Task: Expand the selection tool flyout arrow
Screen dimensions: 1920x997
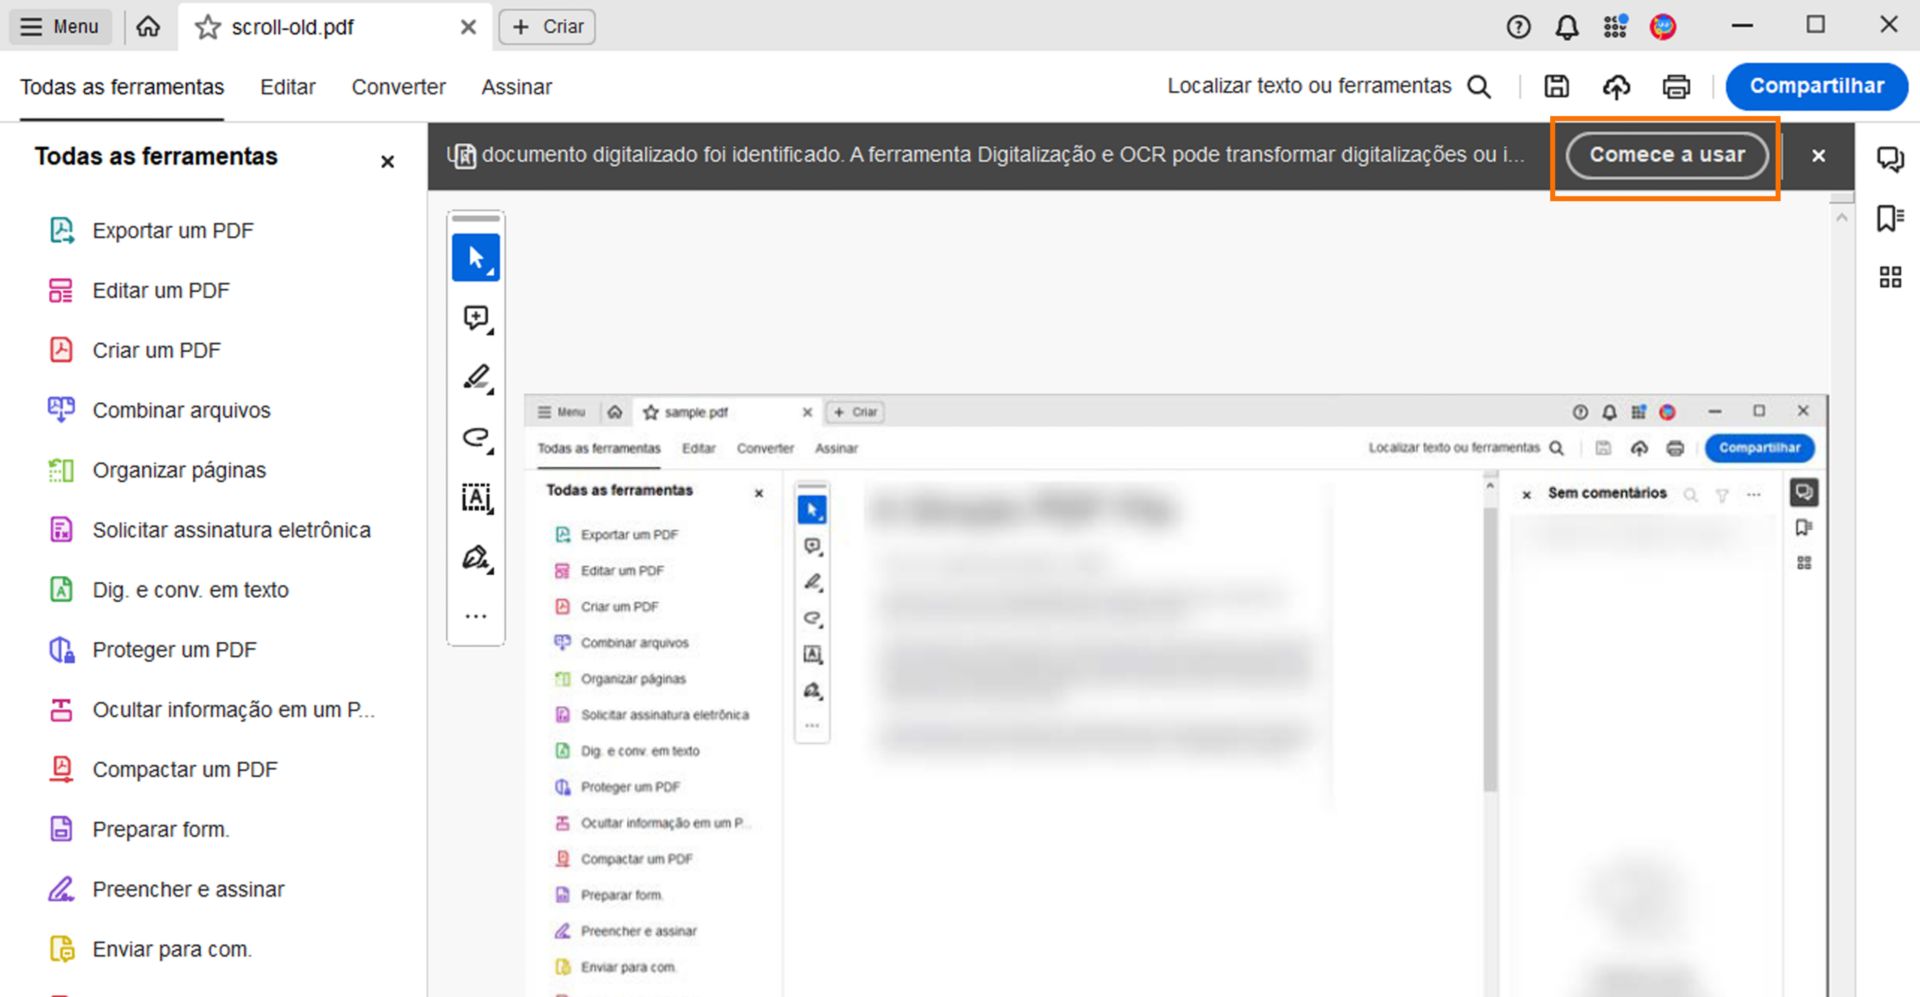Action: coord(491,272)
